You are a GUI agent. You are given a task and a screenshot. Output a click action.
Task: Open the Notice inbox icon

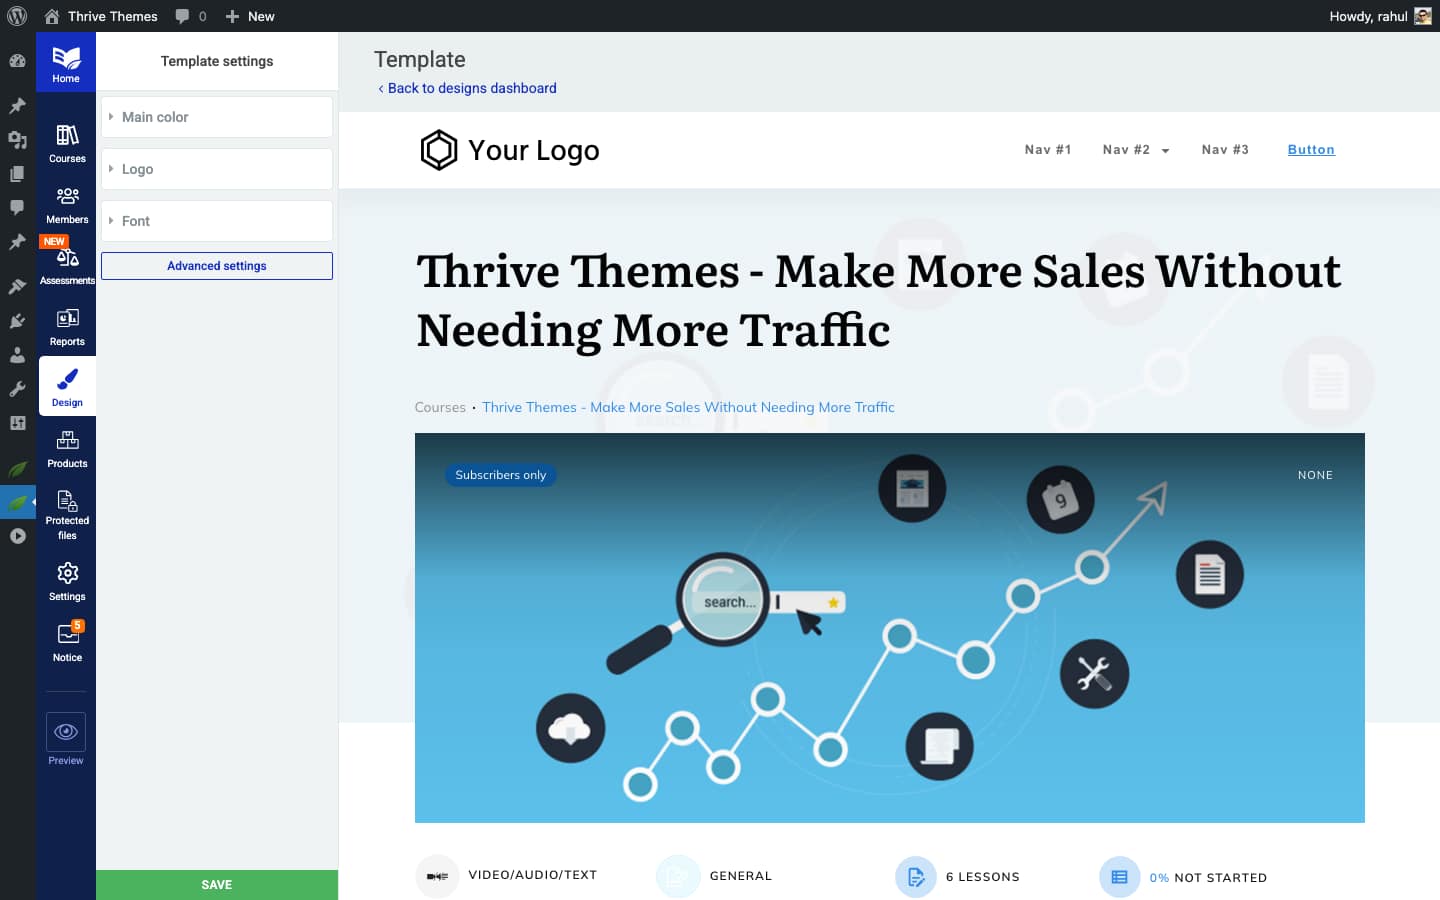(67, 642)
